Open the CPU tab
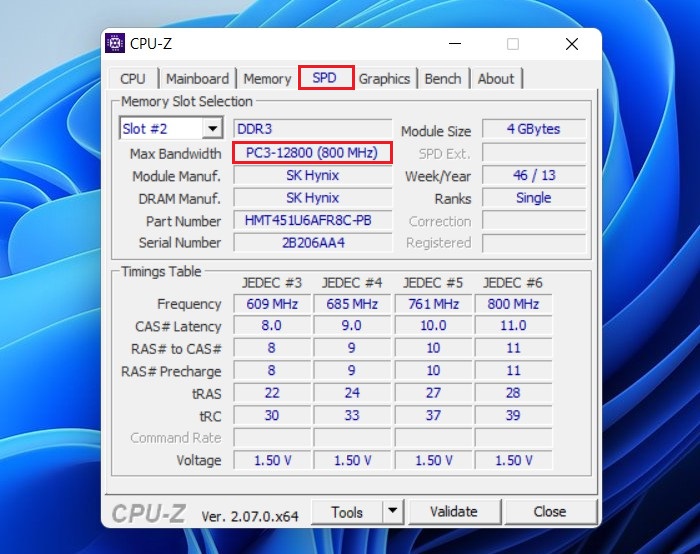This screenshot has height=554, width=700. point(133,79)
